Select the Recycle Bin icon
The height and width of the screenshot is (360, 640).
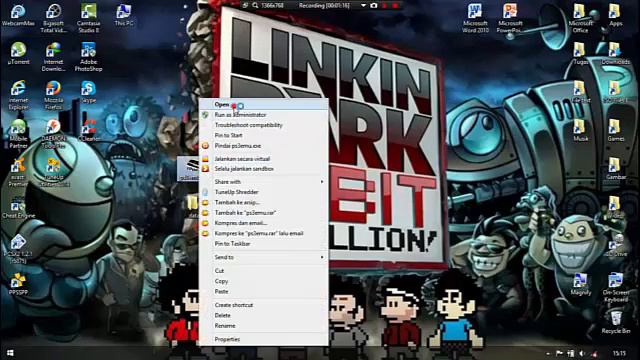point(615,321)
